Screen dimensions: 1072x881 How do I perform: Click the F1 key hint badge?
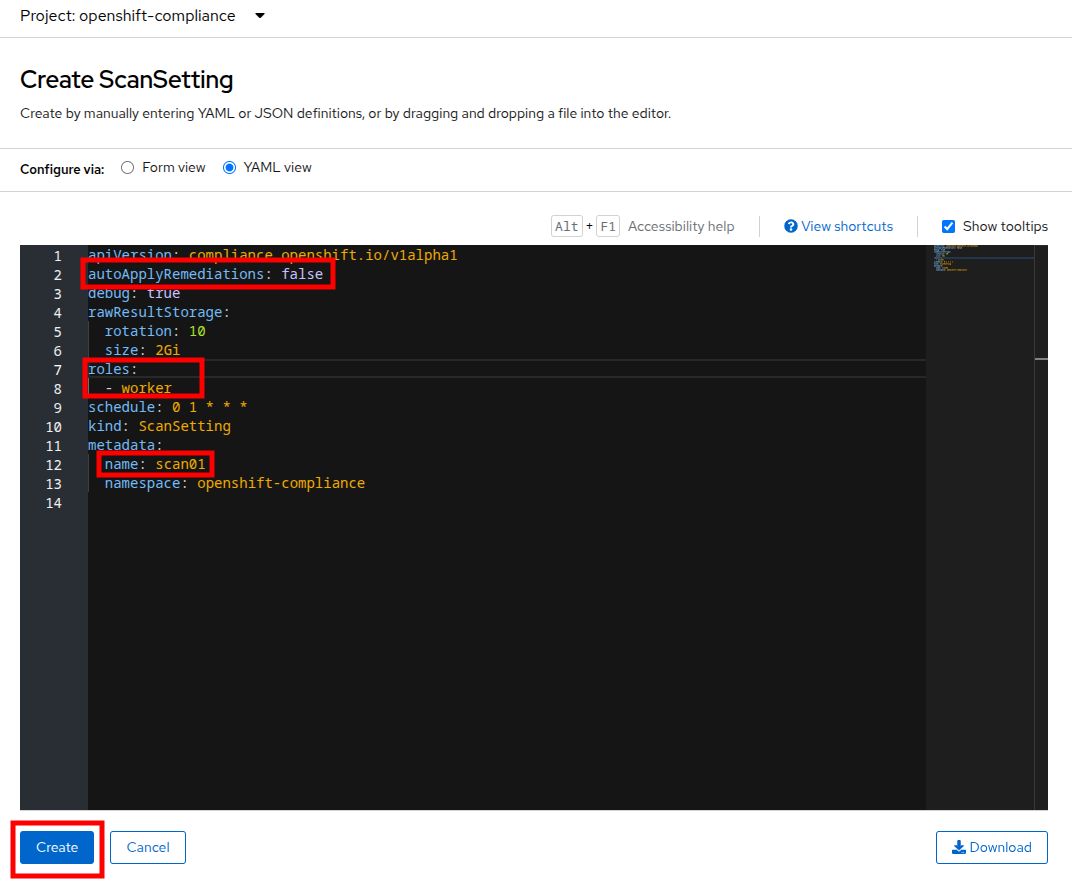click(x=608, y=226)
